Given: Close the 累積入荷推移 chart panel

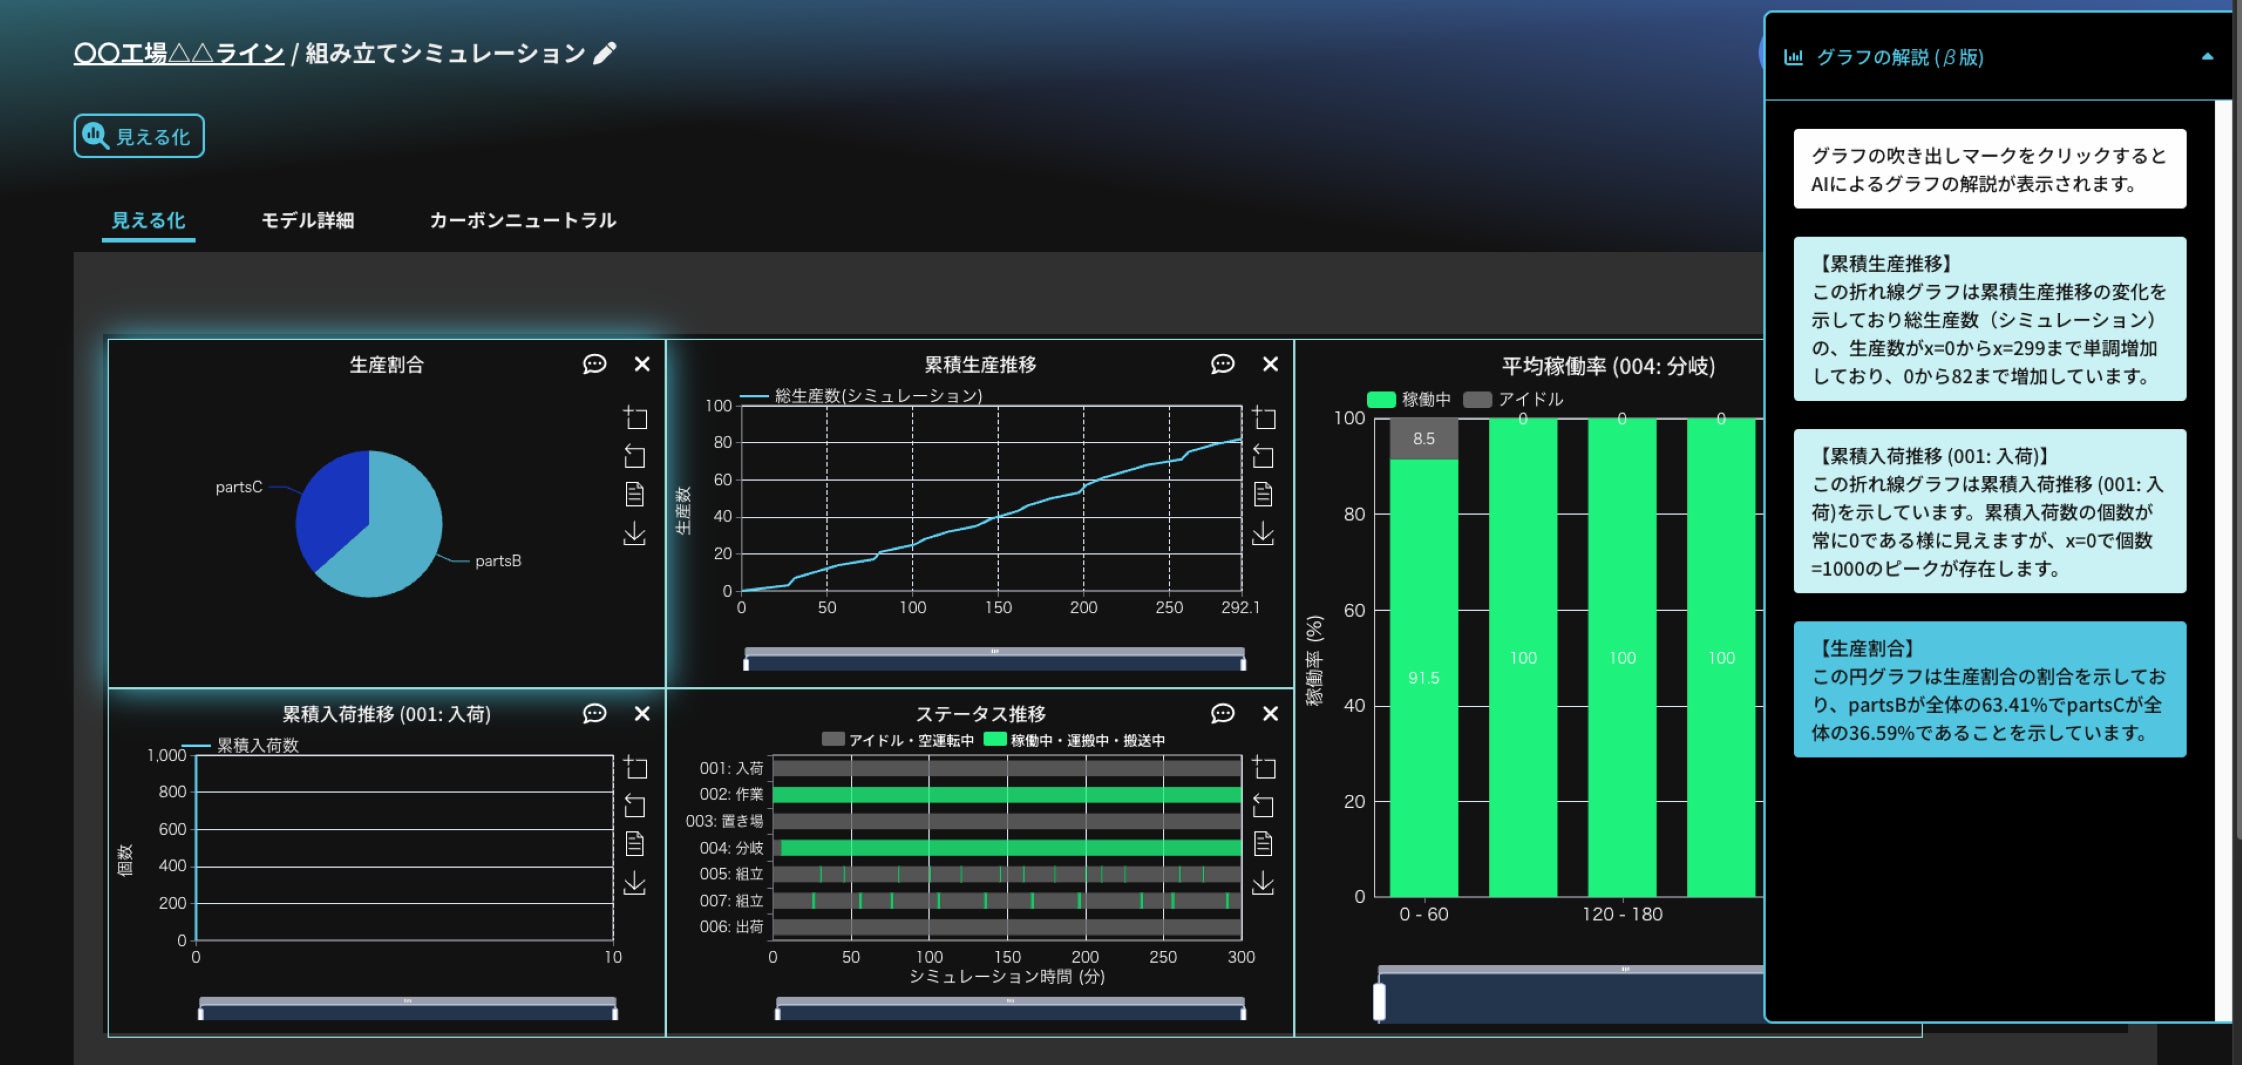Looking at the screenshot, I should pyautogui.click(x=642, y=713).
